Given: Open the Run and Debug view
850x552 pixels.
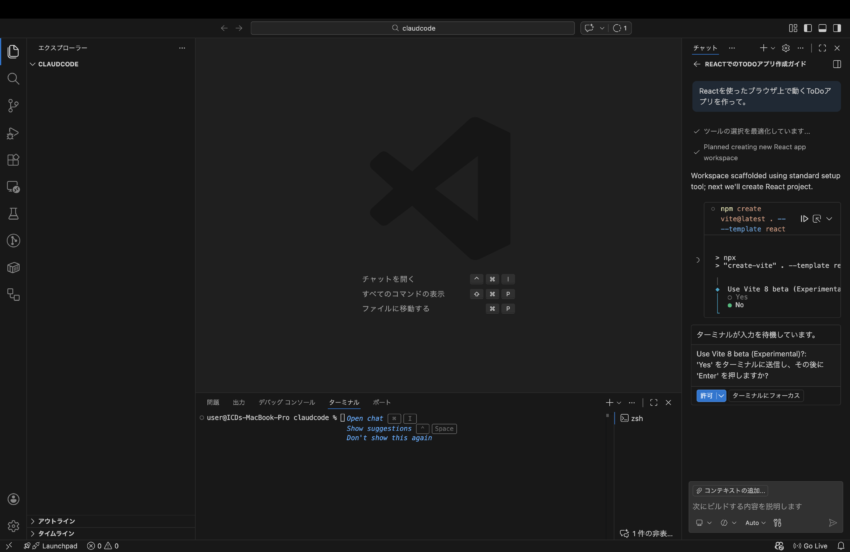Looking at the screenshot, I should 13,132.
